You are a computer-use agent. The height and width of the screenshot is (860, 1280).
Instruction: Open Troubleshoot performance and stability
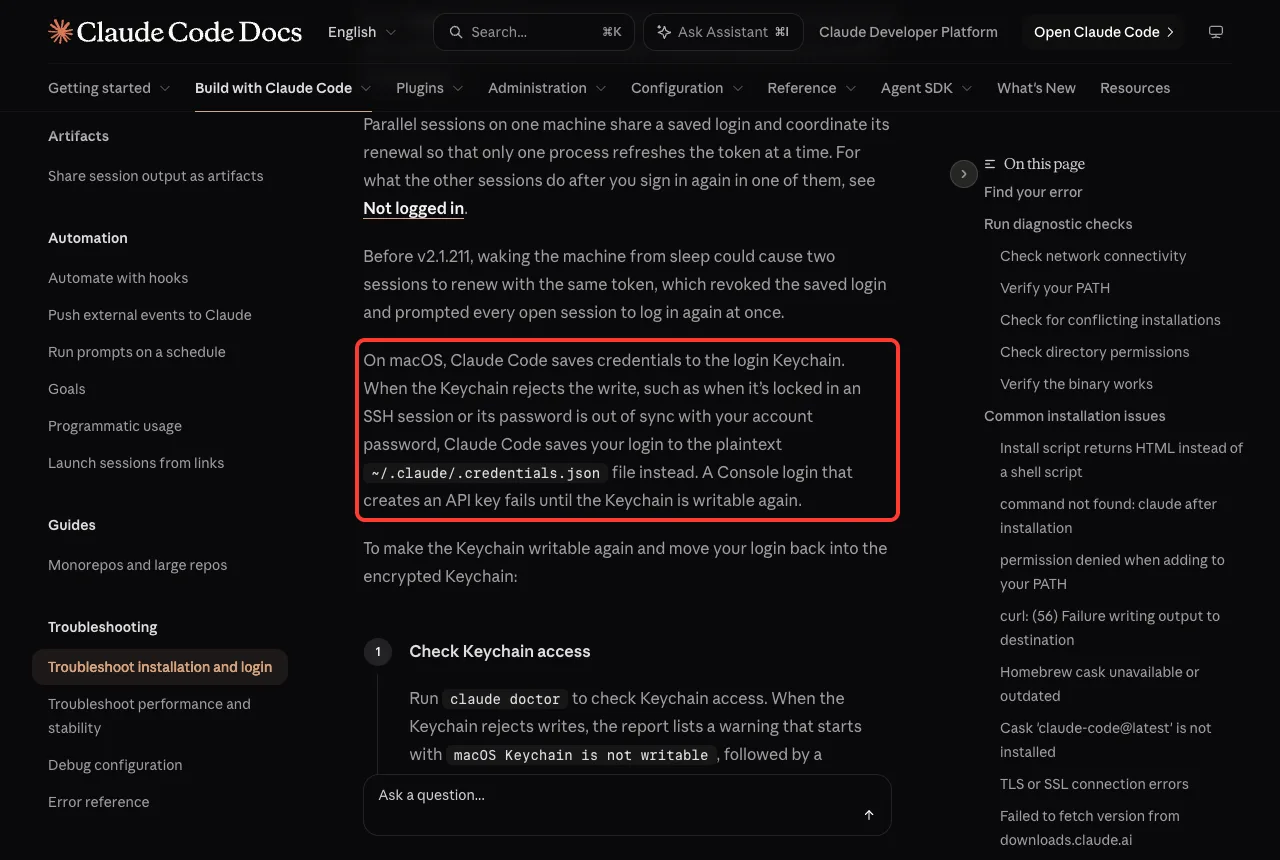click(x=149, y=716)
